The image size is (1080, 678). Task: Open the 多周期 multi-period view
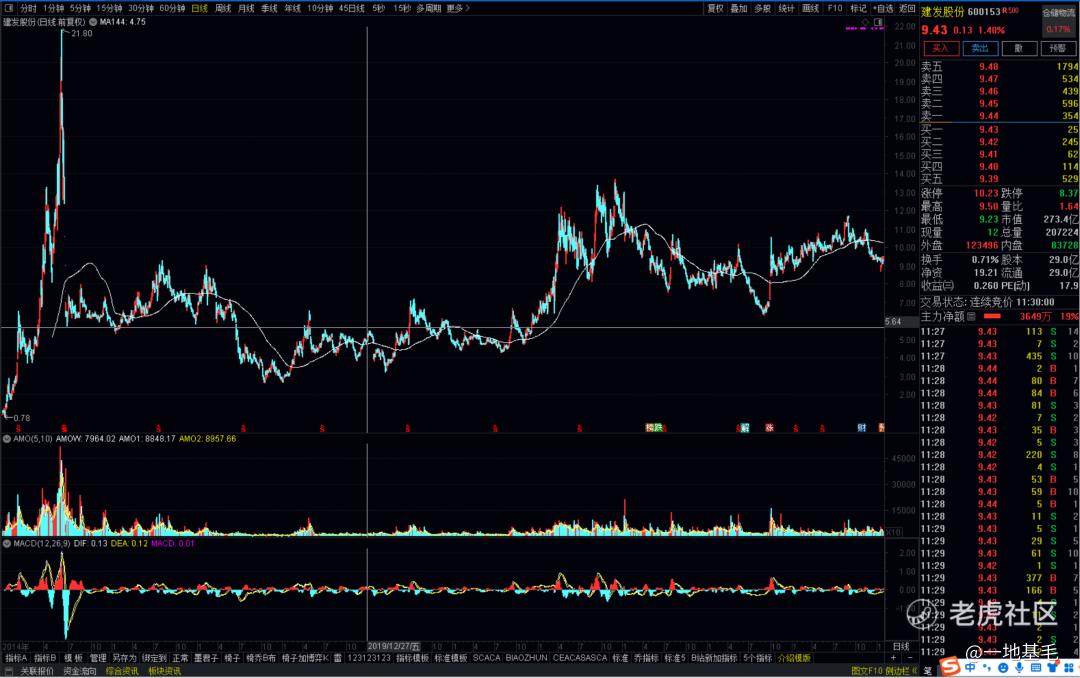click(428, 8)
